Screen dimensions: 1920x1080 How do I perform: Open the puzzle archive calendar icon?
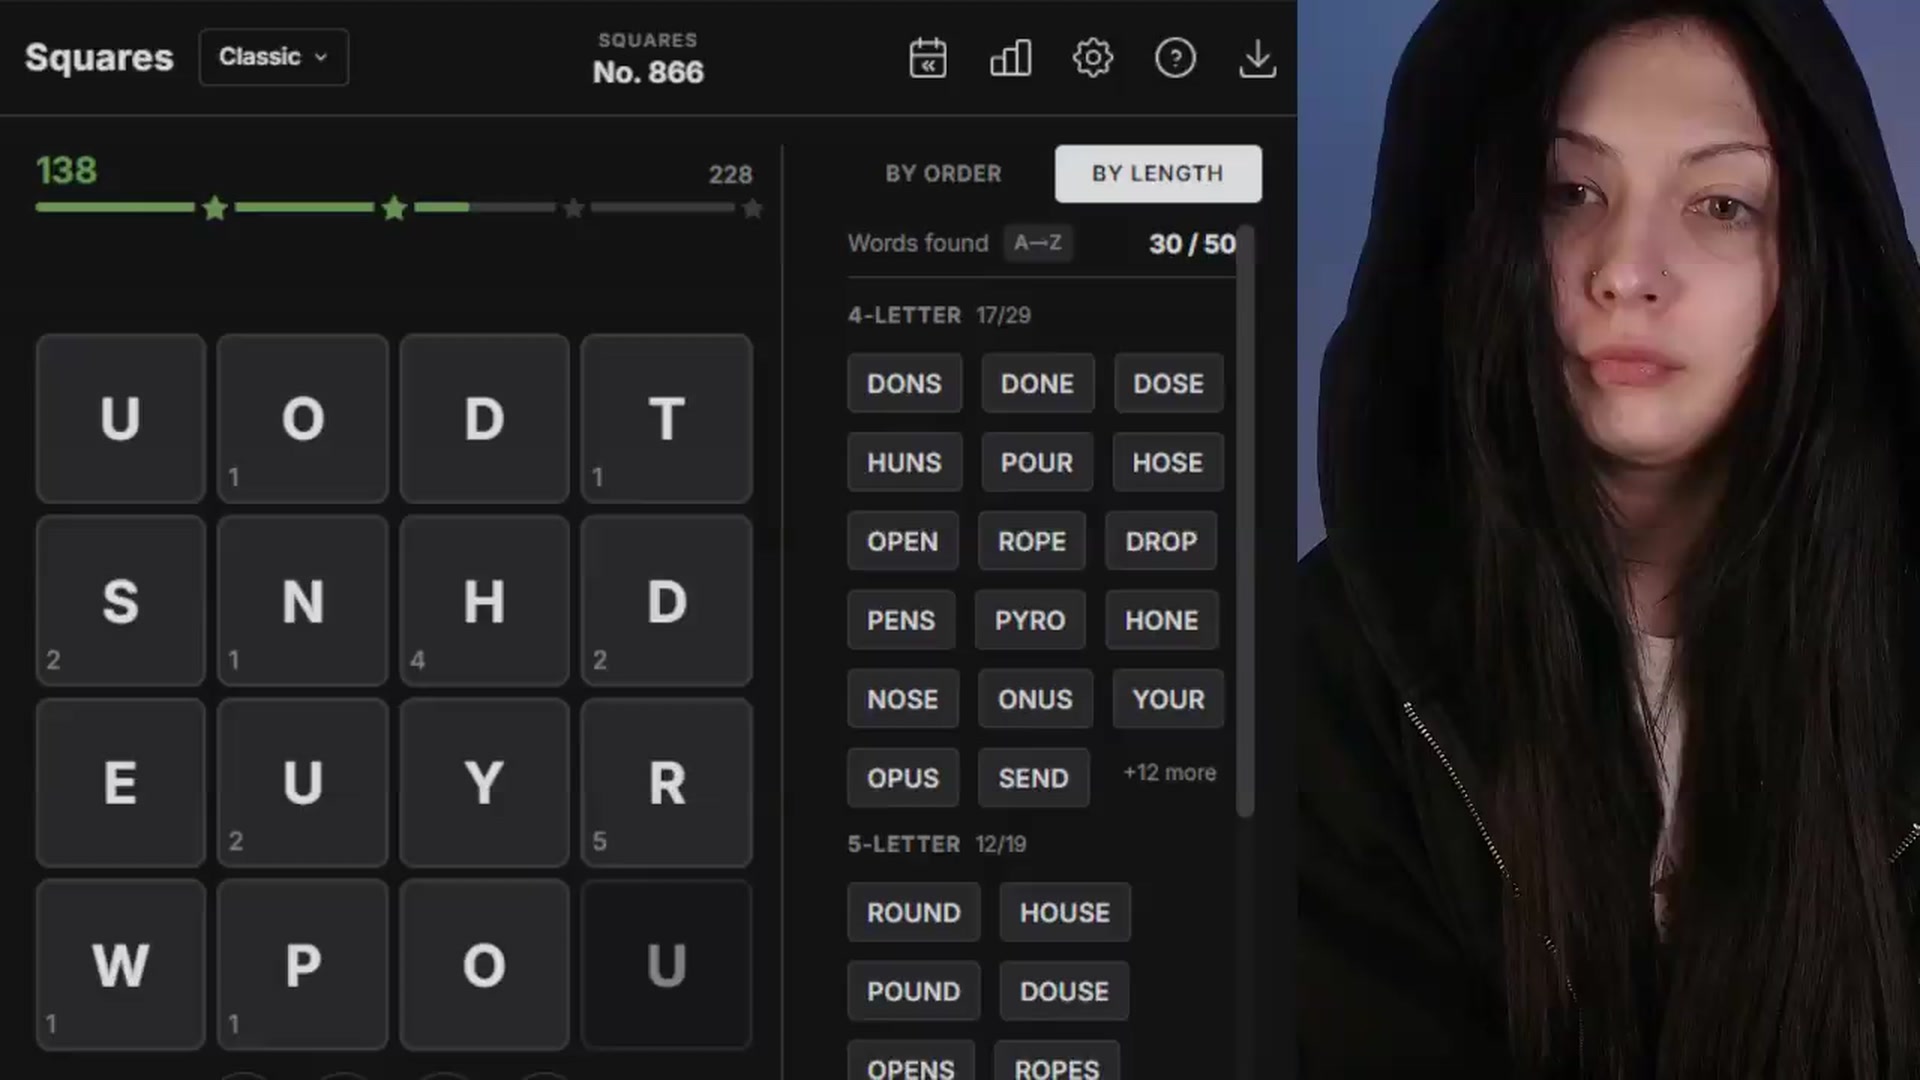point(928,58)
